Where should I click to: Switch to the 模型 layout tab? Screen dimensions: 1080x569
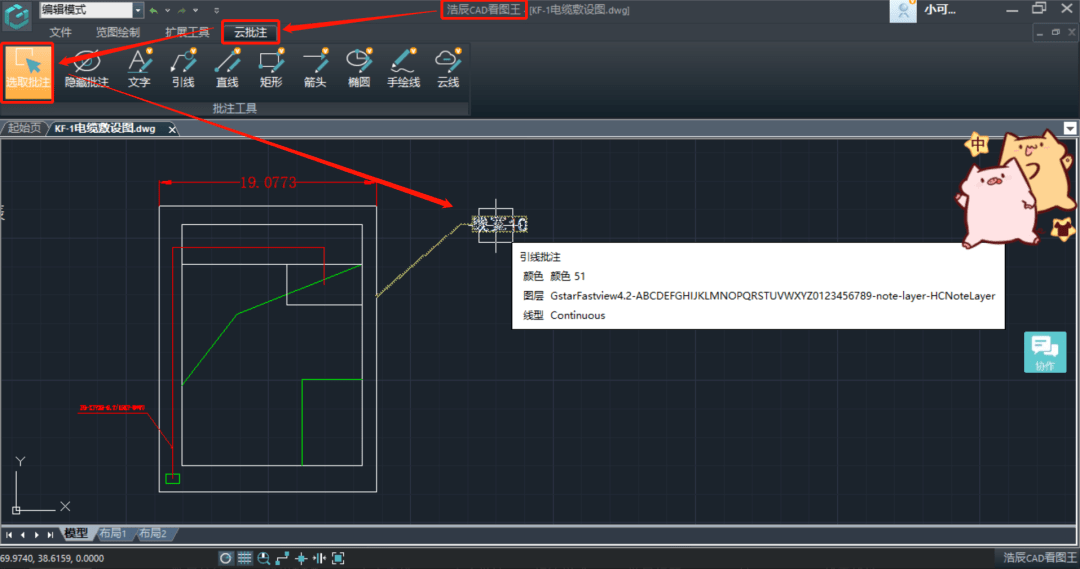(x=76, y=533)
